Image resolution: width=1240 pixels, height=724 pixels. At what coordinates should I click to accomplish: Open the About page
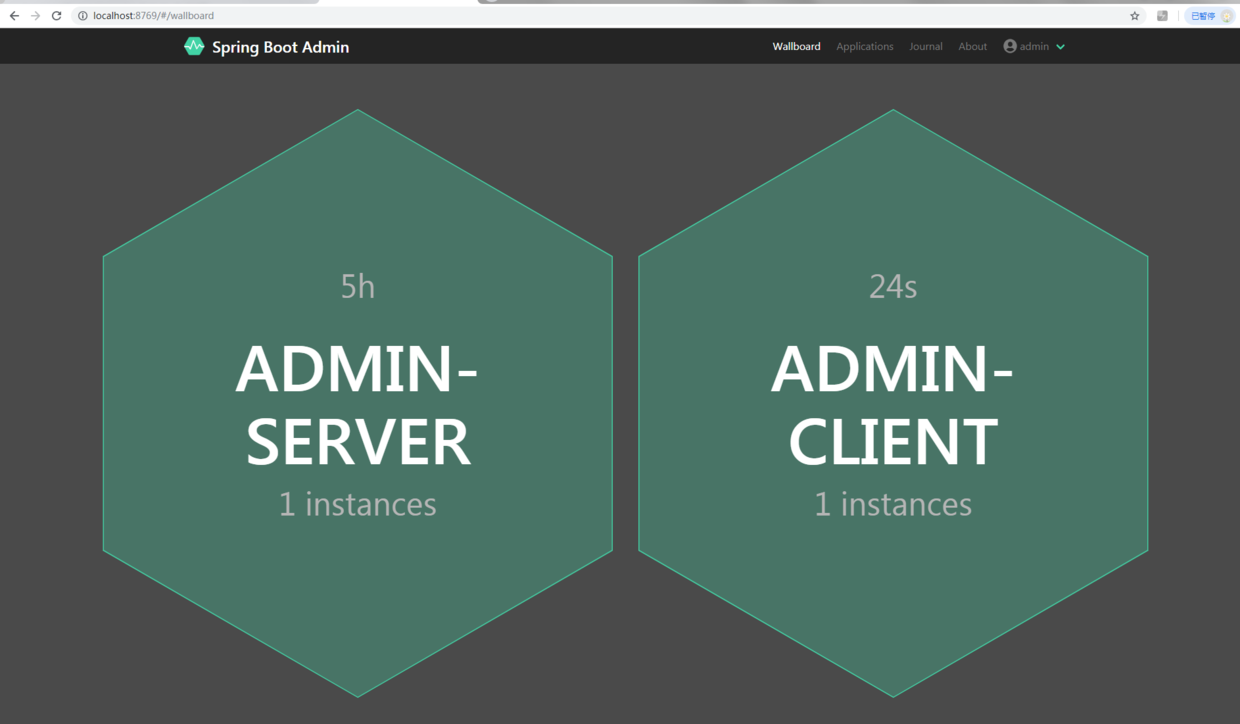[x=972, y=47]
